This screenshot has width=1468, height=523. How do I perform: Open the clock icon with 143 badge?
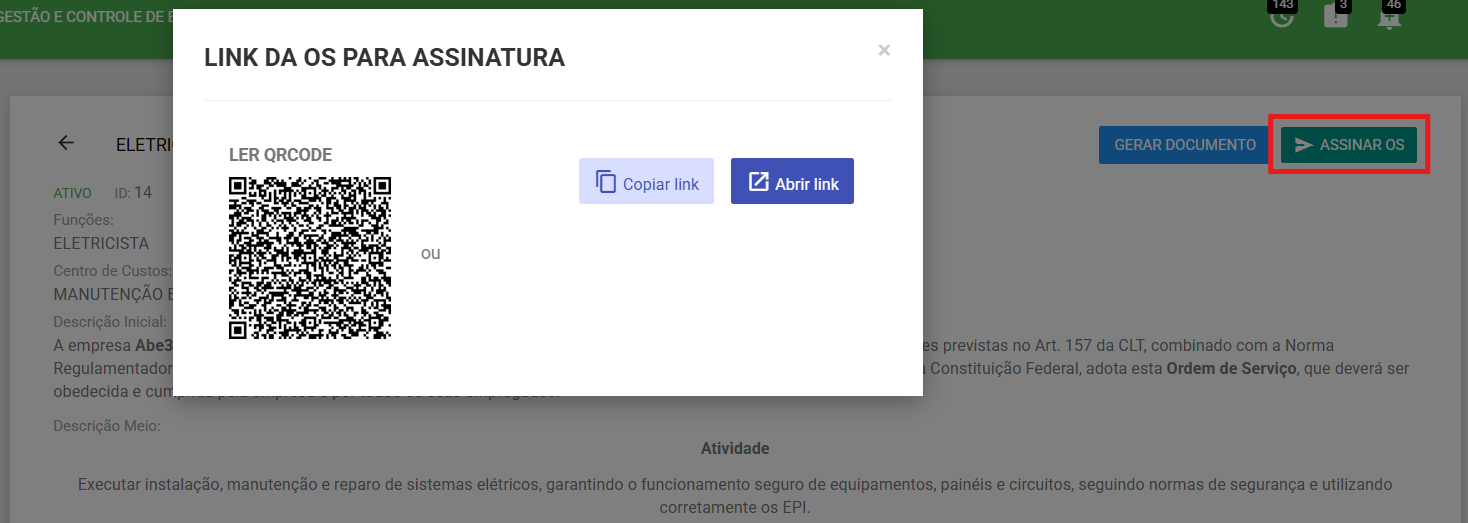[x=1281, y=16]
